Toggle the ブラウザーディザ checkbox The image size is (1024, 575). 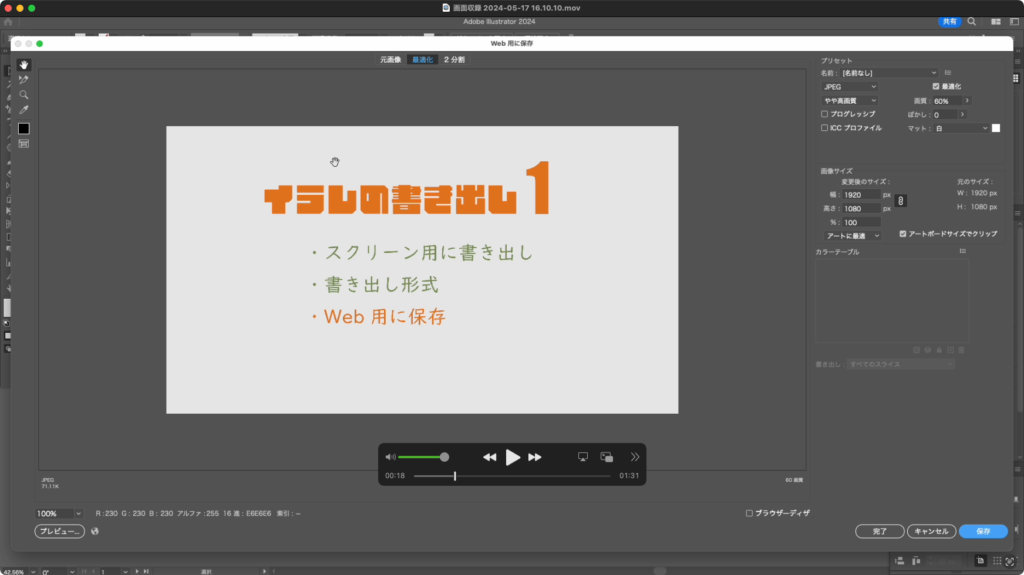[750, 513]
